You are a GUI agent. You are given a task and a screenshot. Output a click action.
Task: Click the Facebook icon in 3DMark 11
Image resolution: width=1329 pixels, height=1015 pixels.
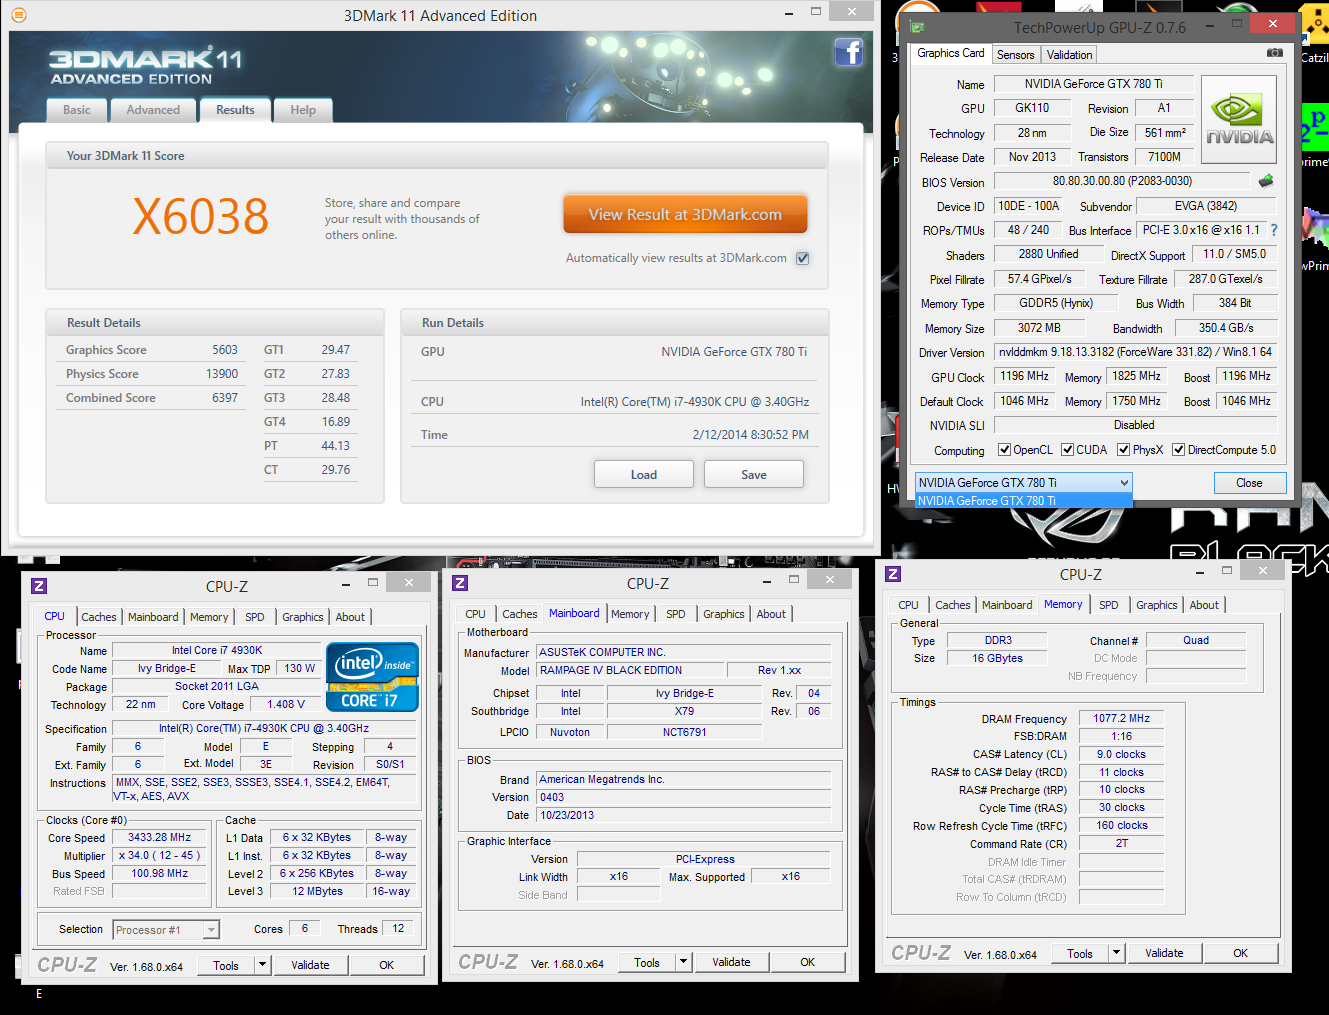pyautogui.click(x=848, y=52)
